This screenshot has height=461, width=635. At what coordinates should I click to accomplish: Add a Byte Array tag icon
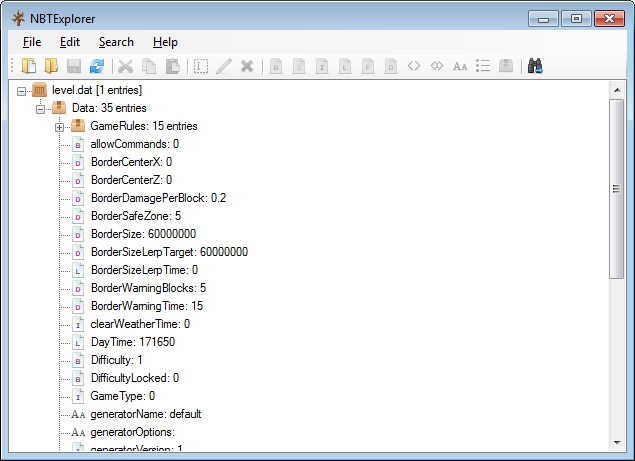(x=414, y=66)
